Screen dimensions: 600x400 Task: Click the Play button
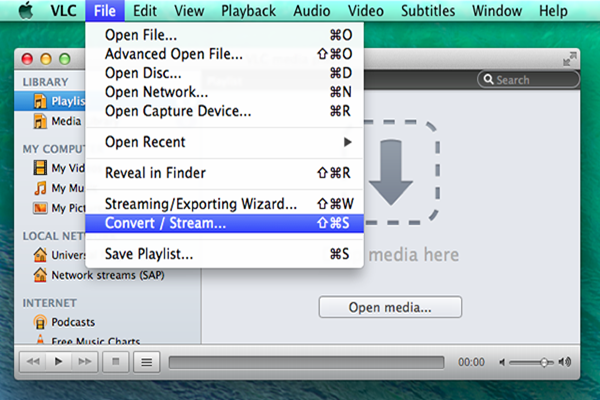[58, 361]
